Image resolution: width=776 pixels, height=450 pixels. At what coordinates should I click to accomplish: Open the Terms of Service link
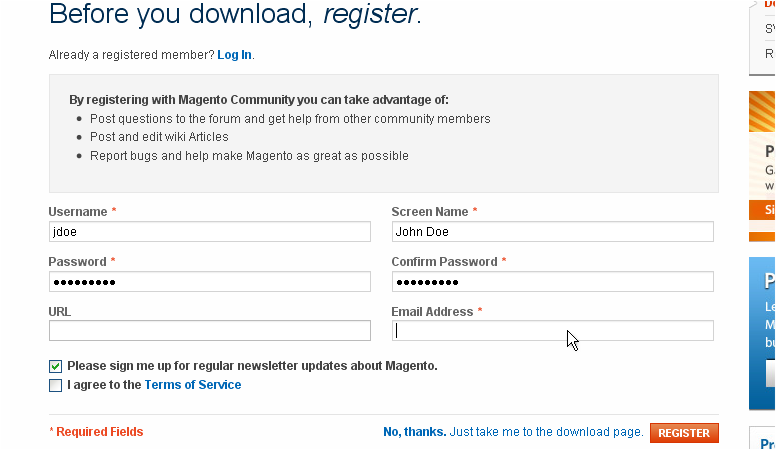(192, 385)
